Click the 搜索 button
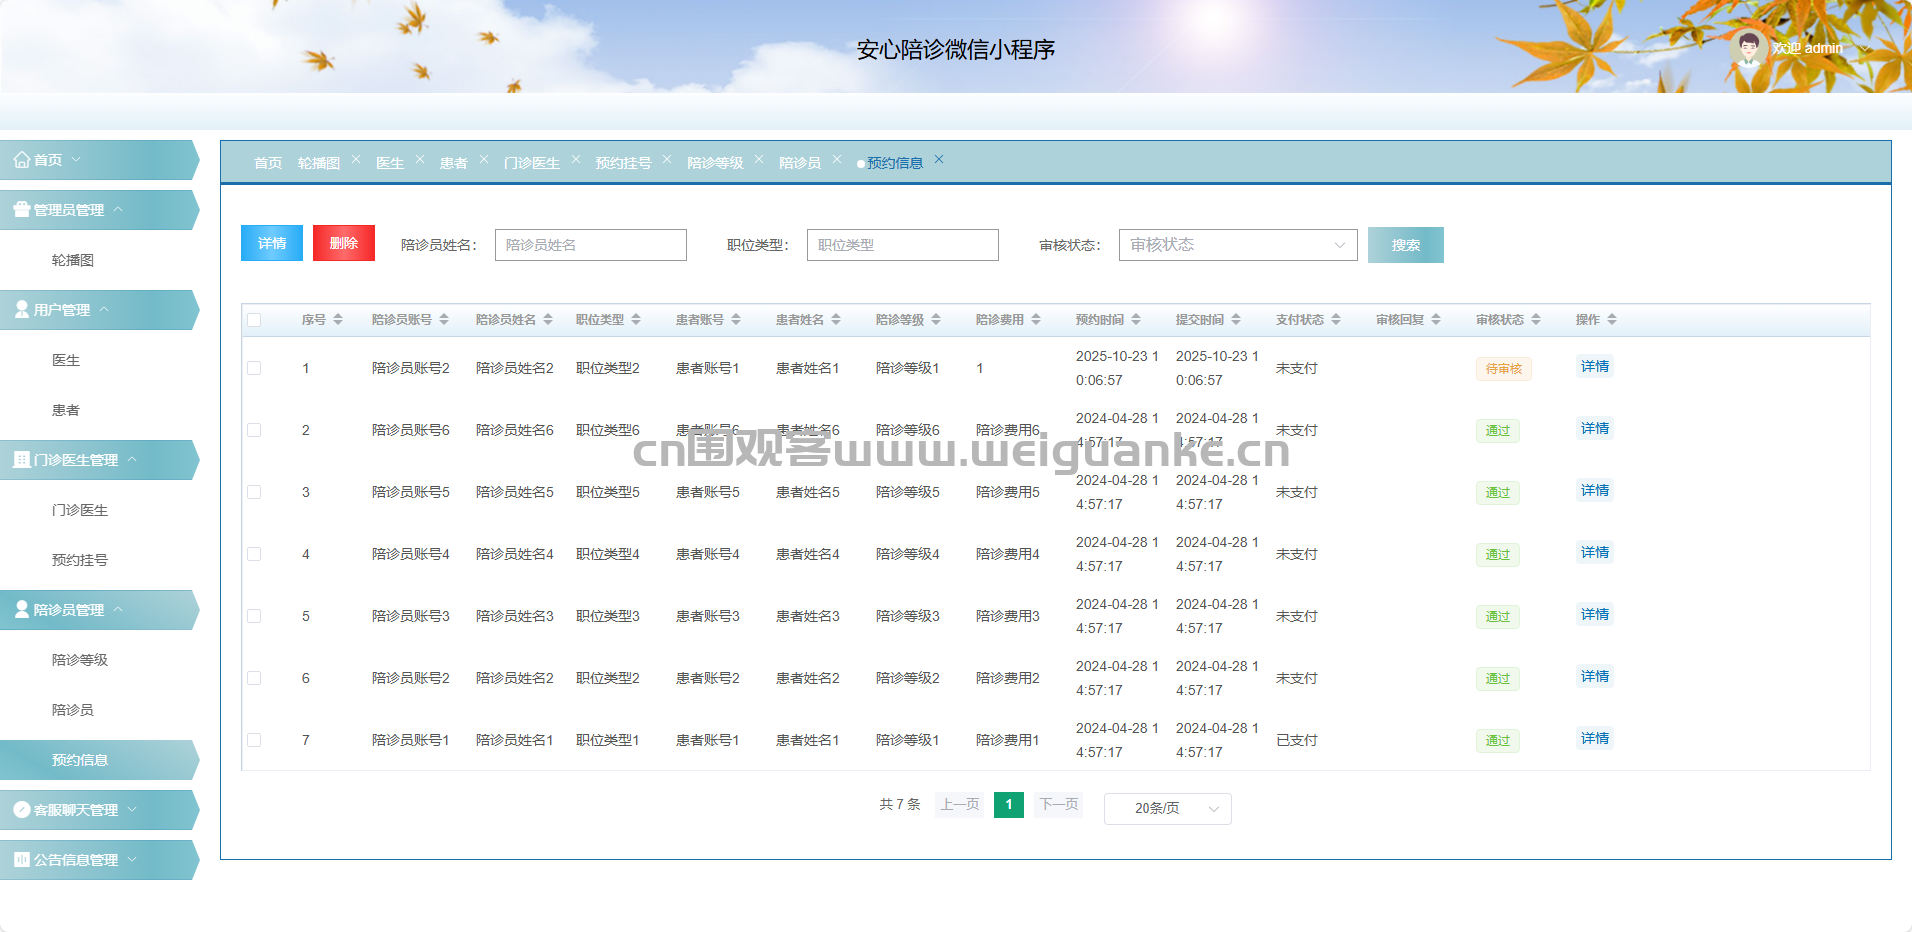Viewport: 1912px width, 932px height. coord(1405,245)
